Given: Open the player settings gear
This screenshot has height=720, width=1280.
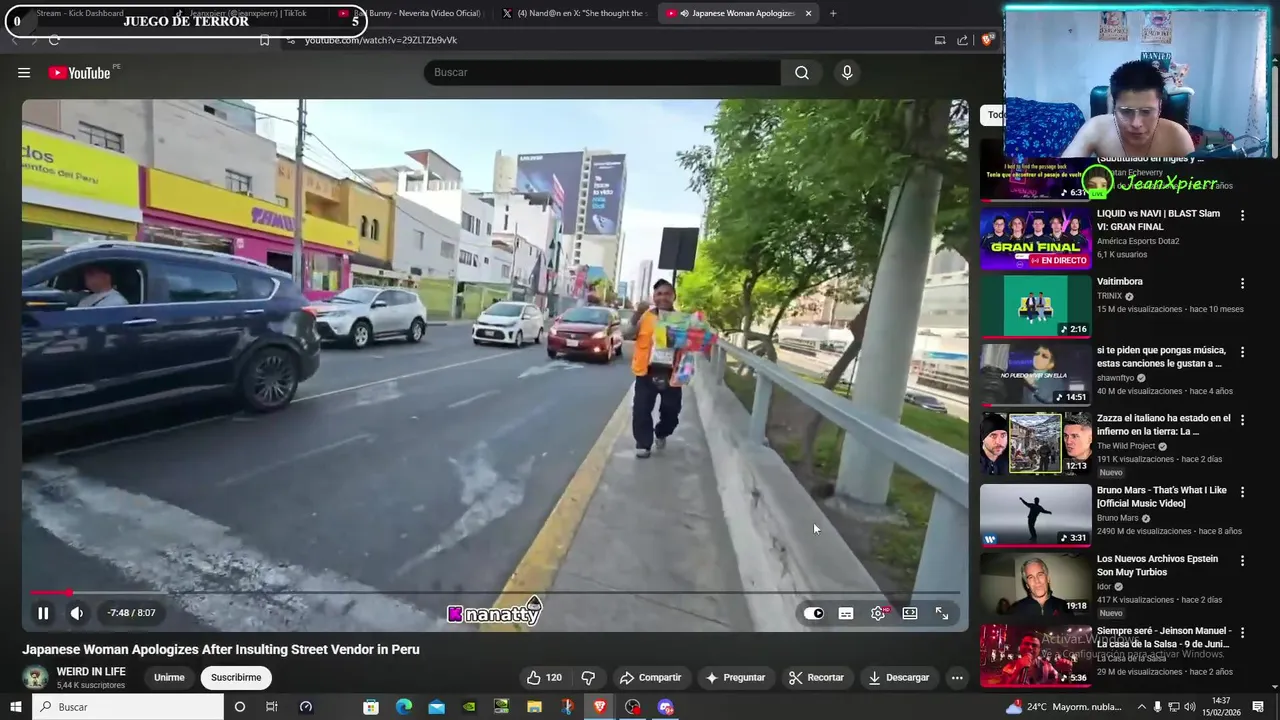Looking at the screenshot, I should click(878, 613).
